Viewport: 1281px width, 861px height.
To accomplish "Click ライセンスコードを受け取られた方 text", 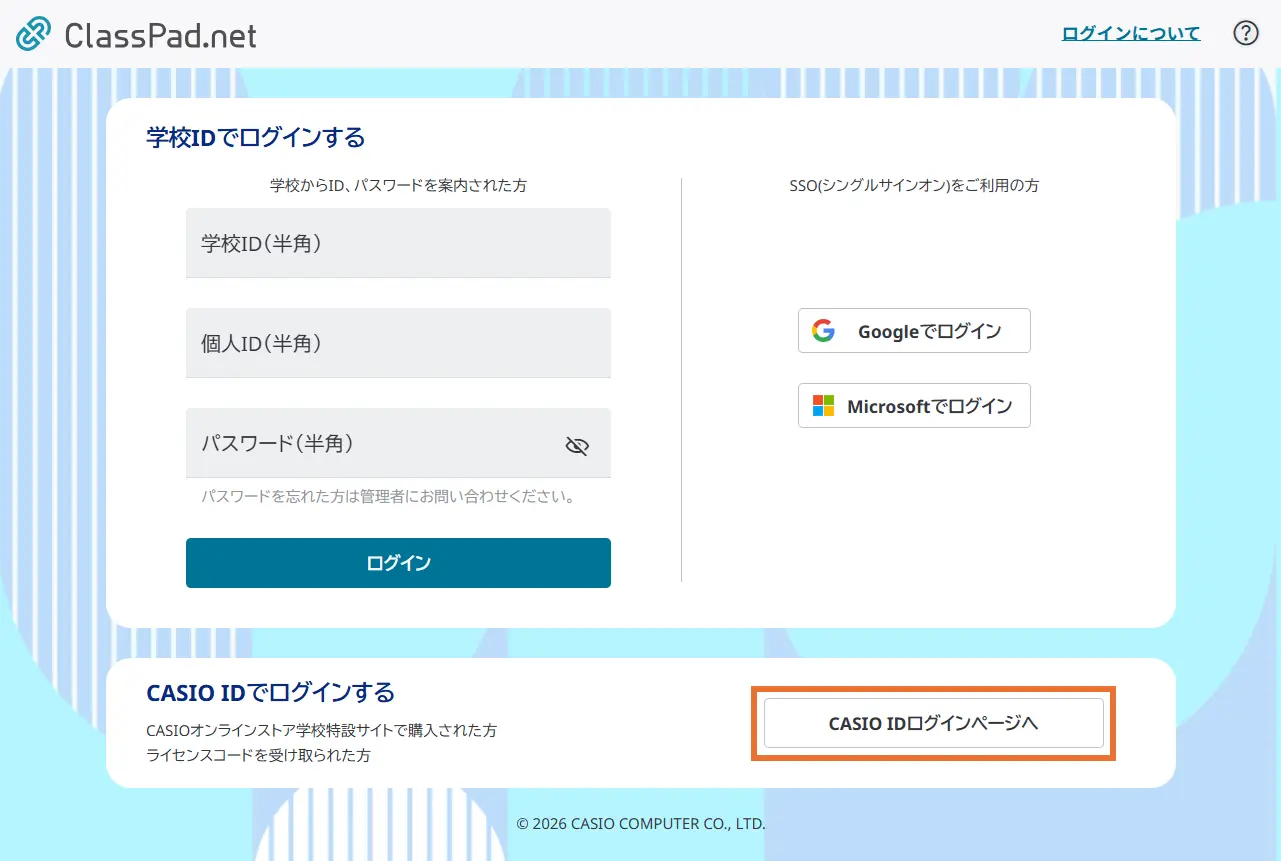I will (258, 755).
